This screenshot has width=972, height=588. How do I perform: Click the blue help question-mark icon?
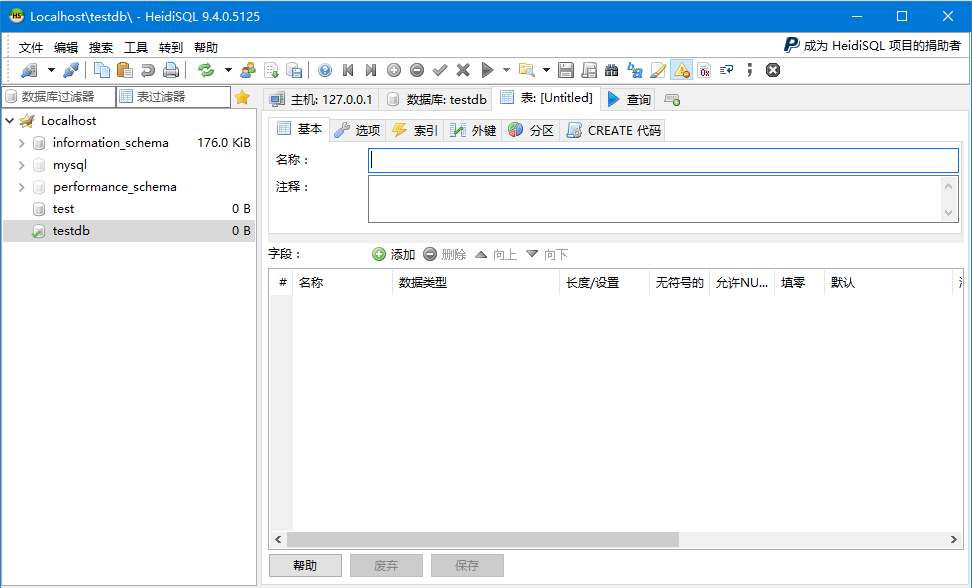tap(325, 70)
